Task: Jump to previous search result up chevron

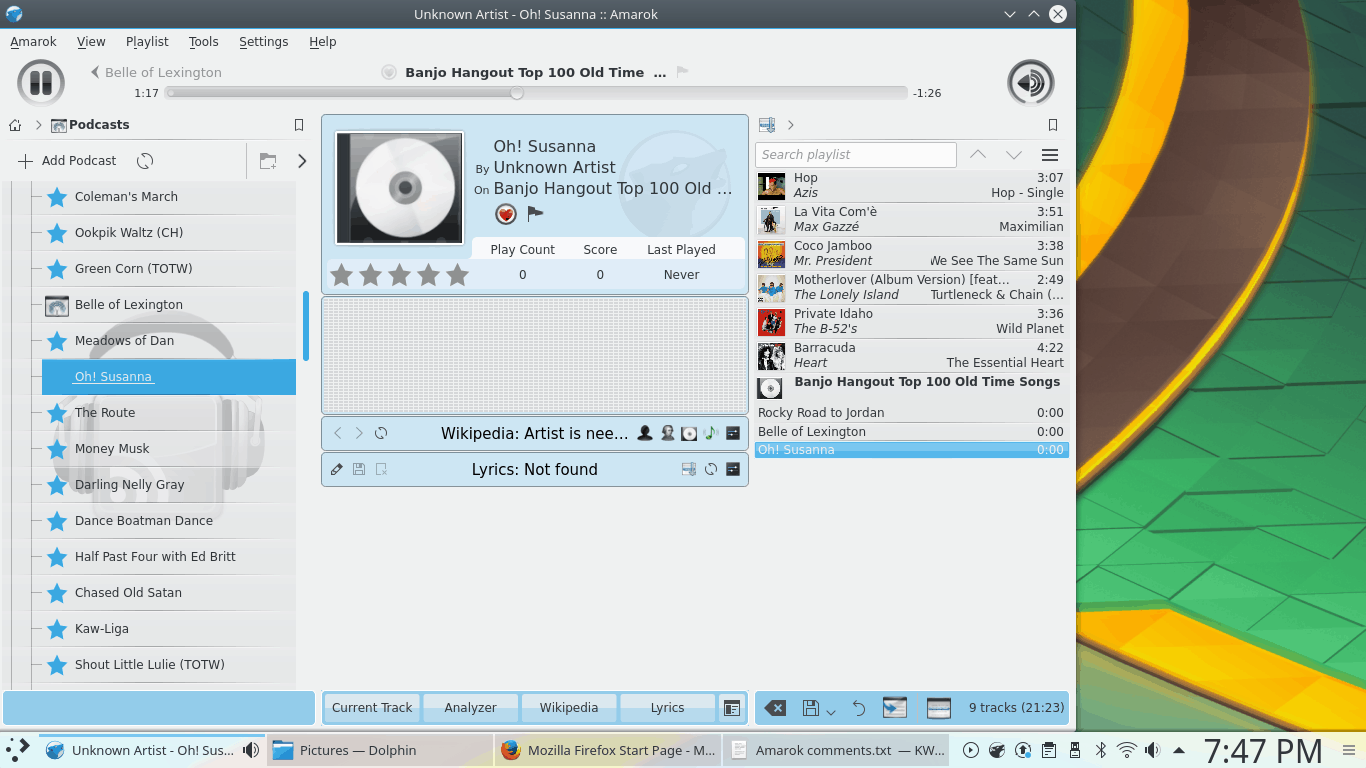Action: [978, 155]
